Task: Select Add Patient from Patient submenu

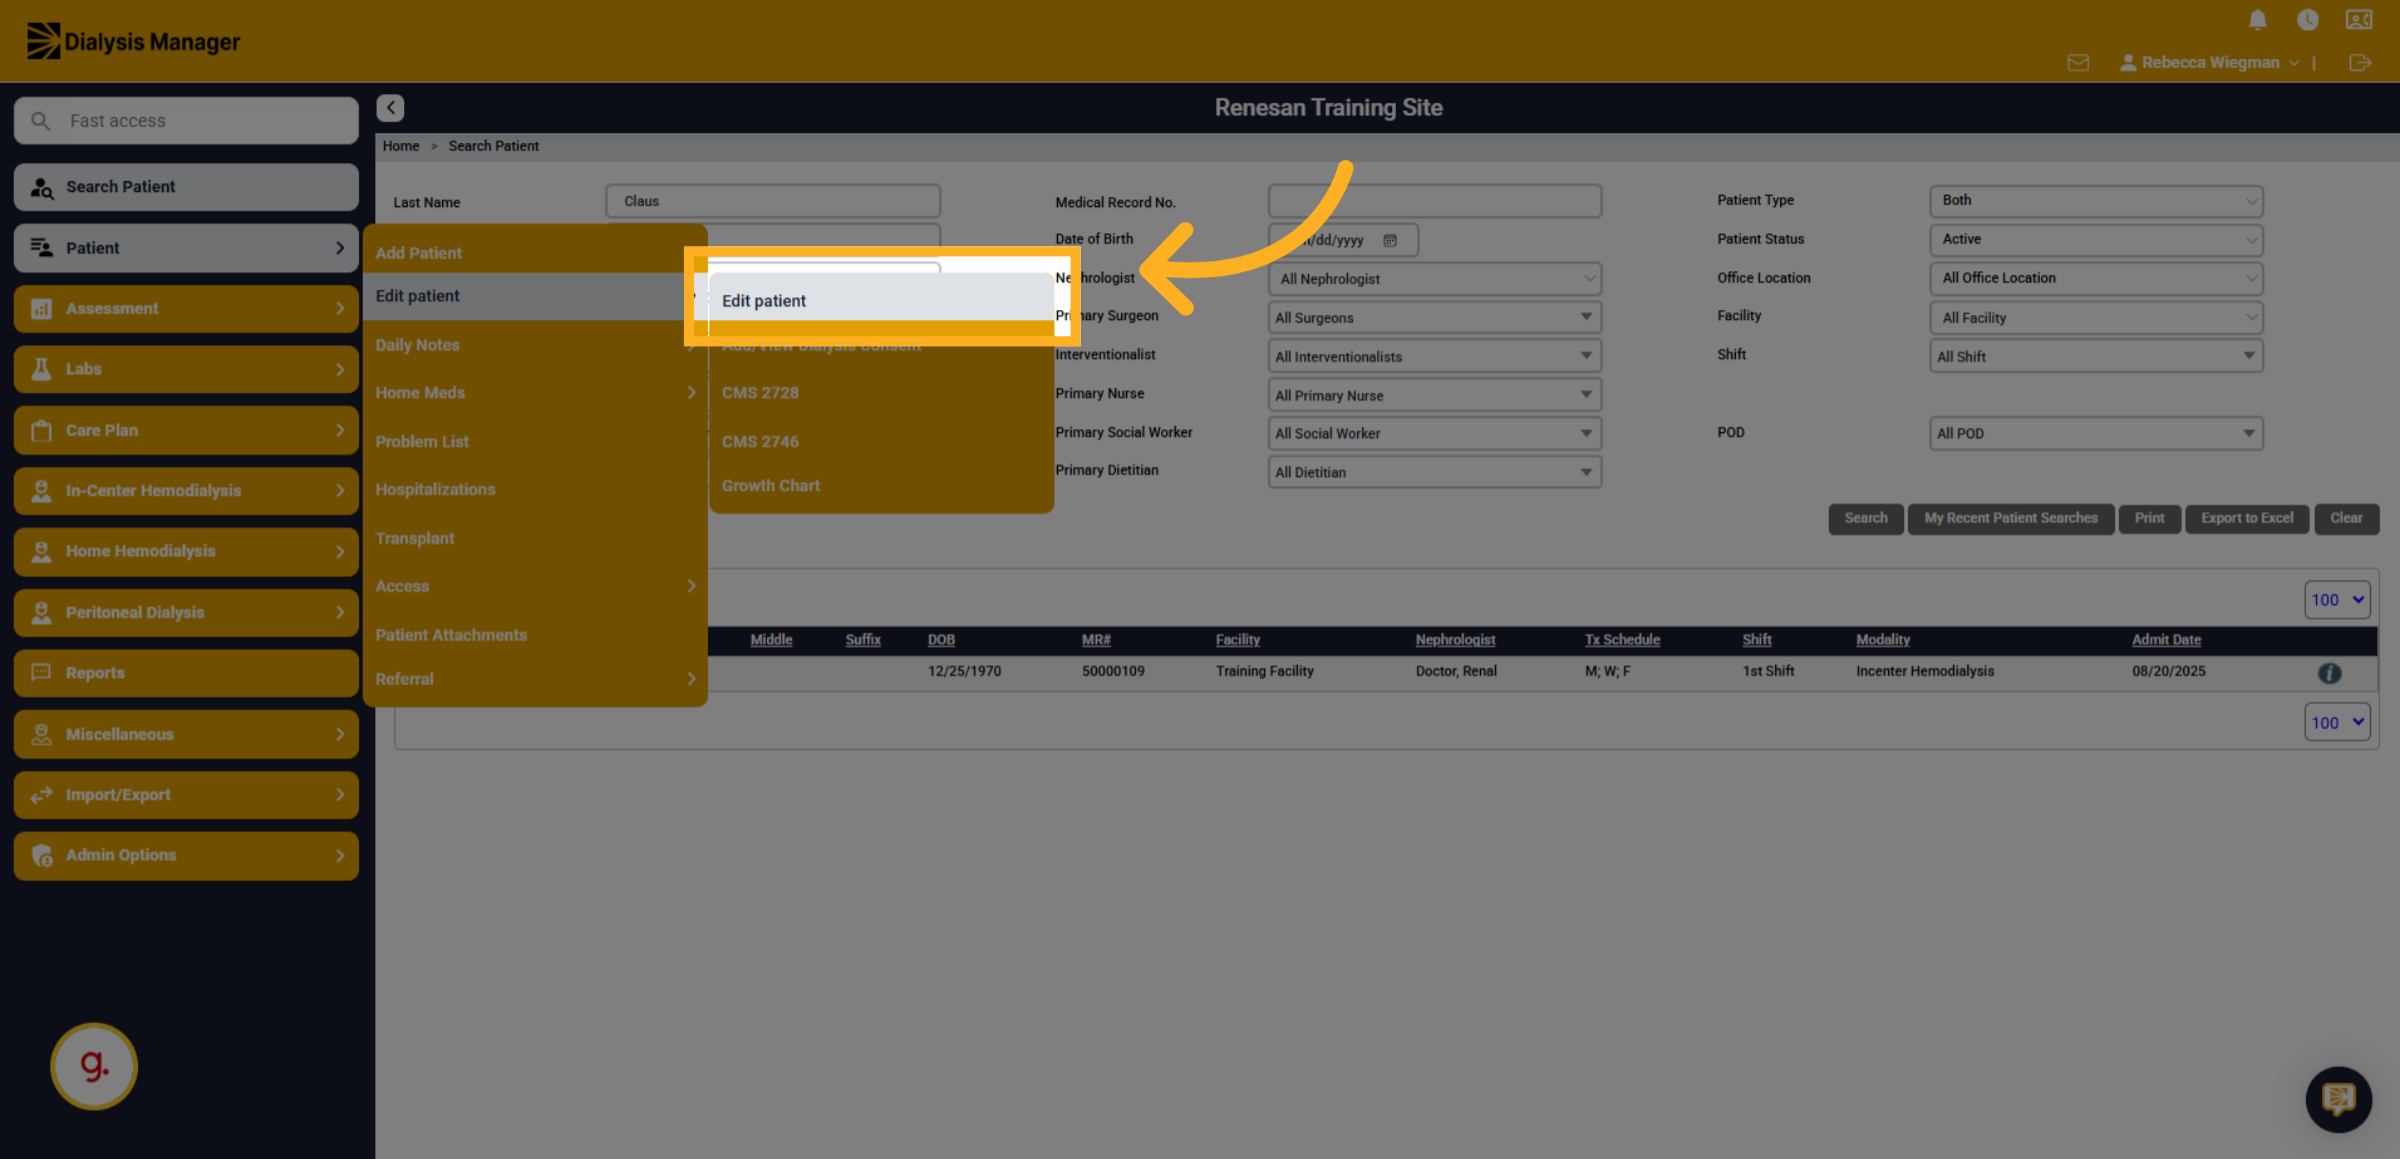Action: coord(535,253)
